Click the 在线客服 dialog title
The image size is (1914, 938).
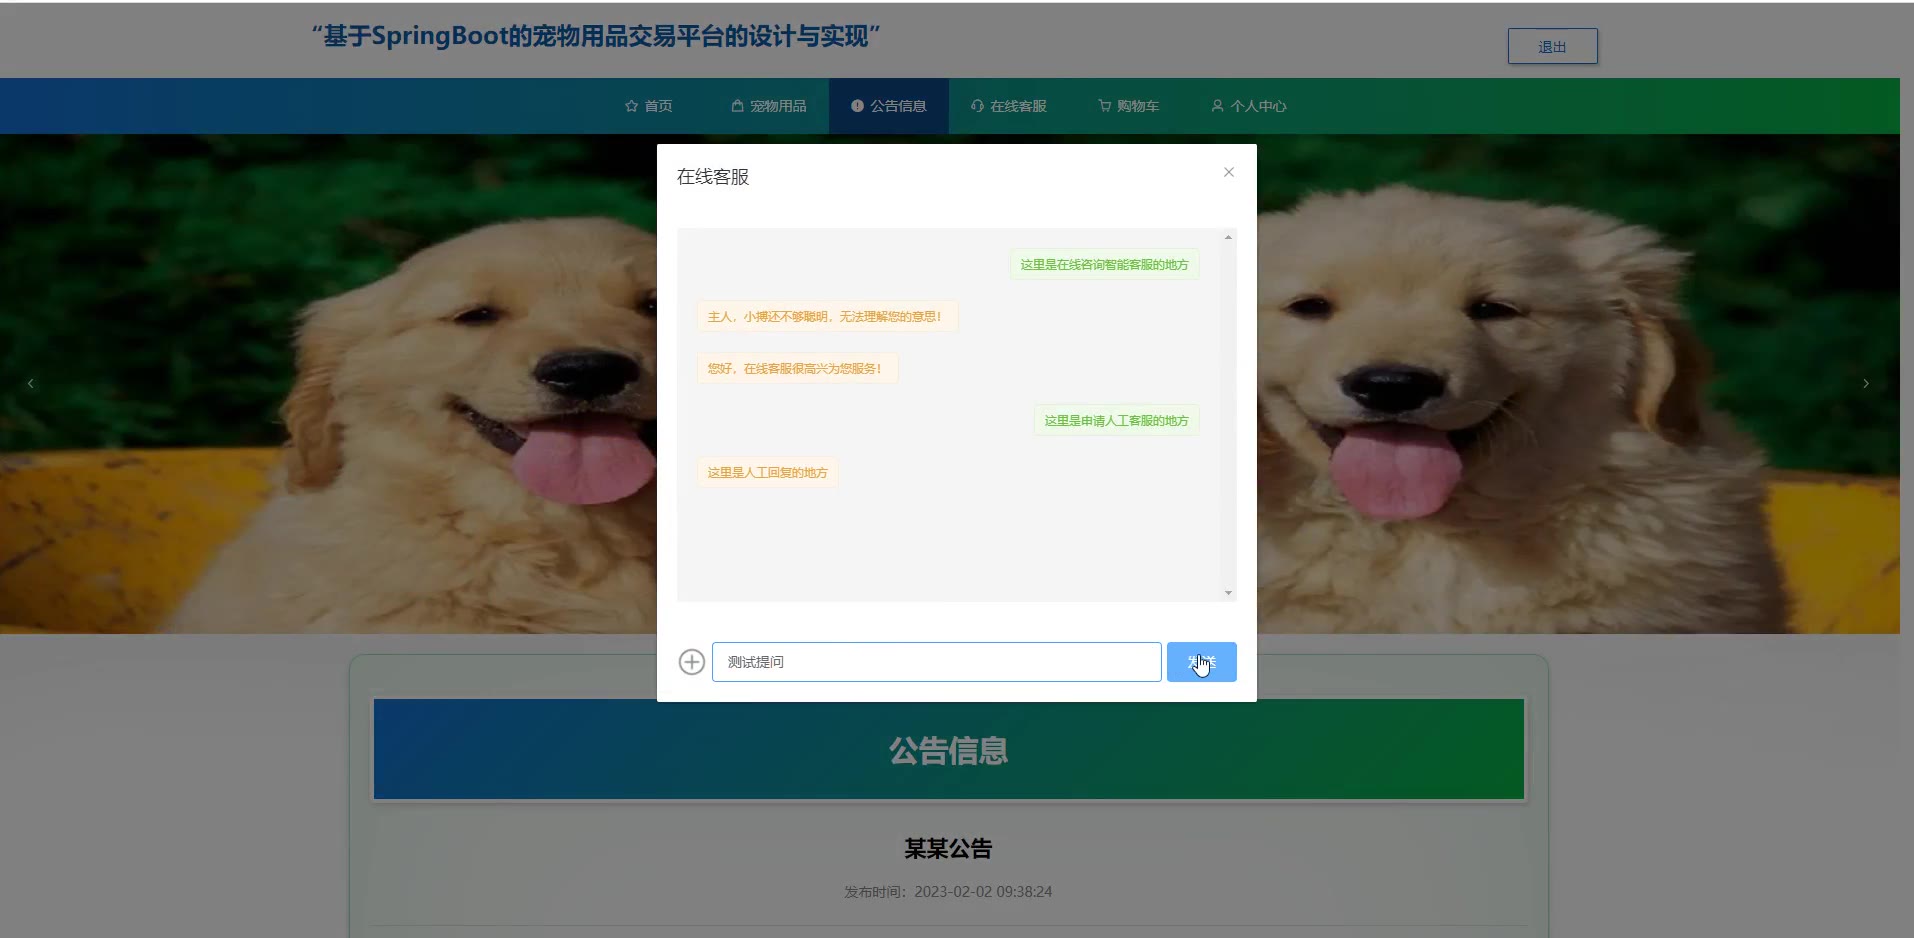click(x=713, y=177)
